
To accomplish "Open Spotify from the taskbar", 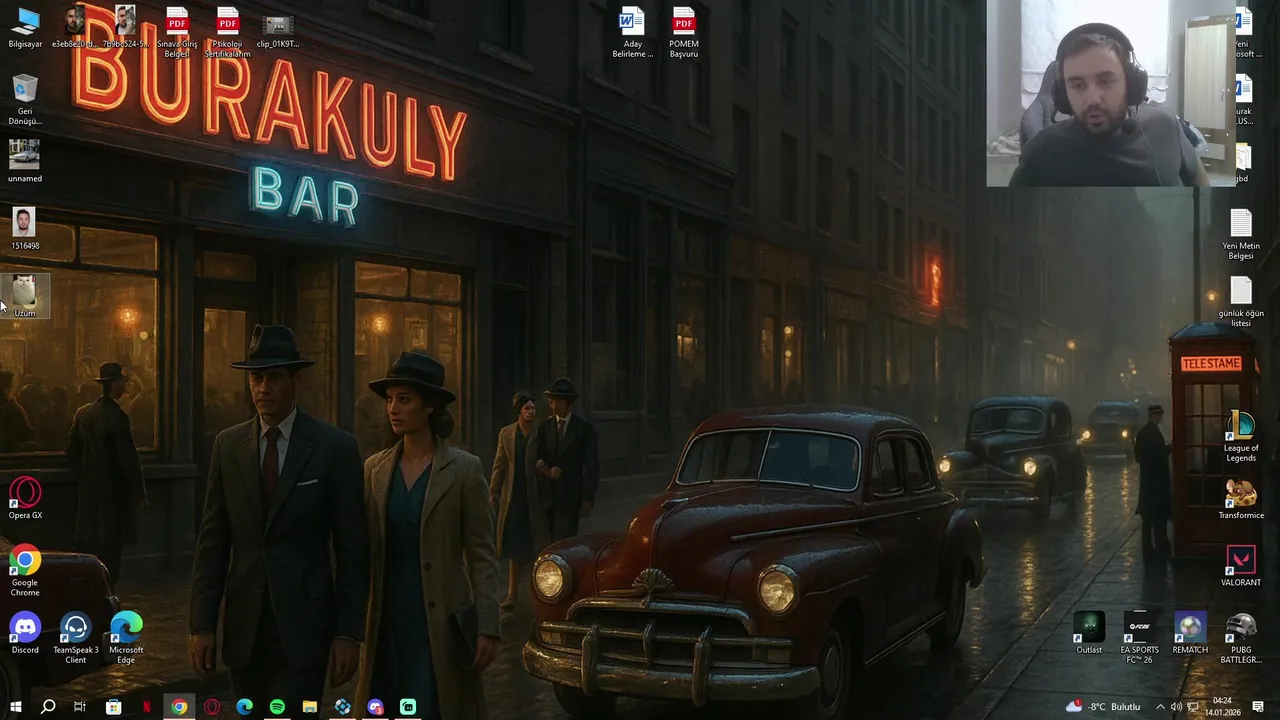I will 277,707.
